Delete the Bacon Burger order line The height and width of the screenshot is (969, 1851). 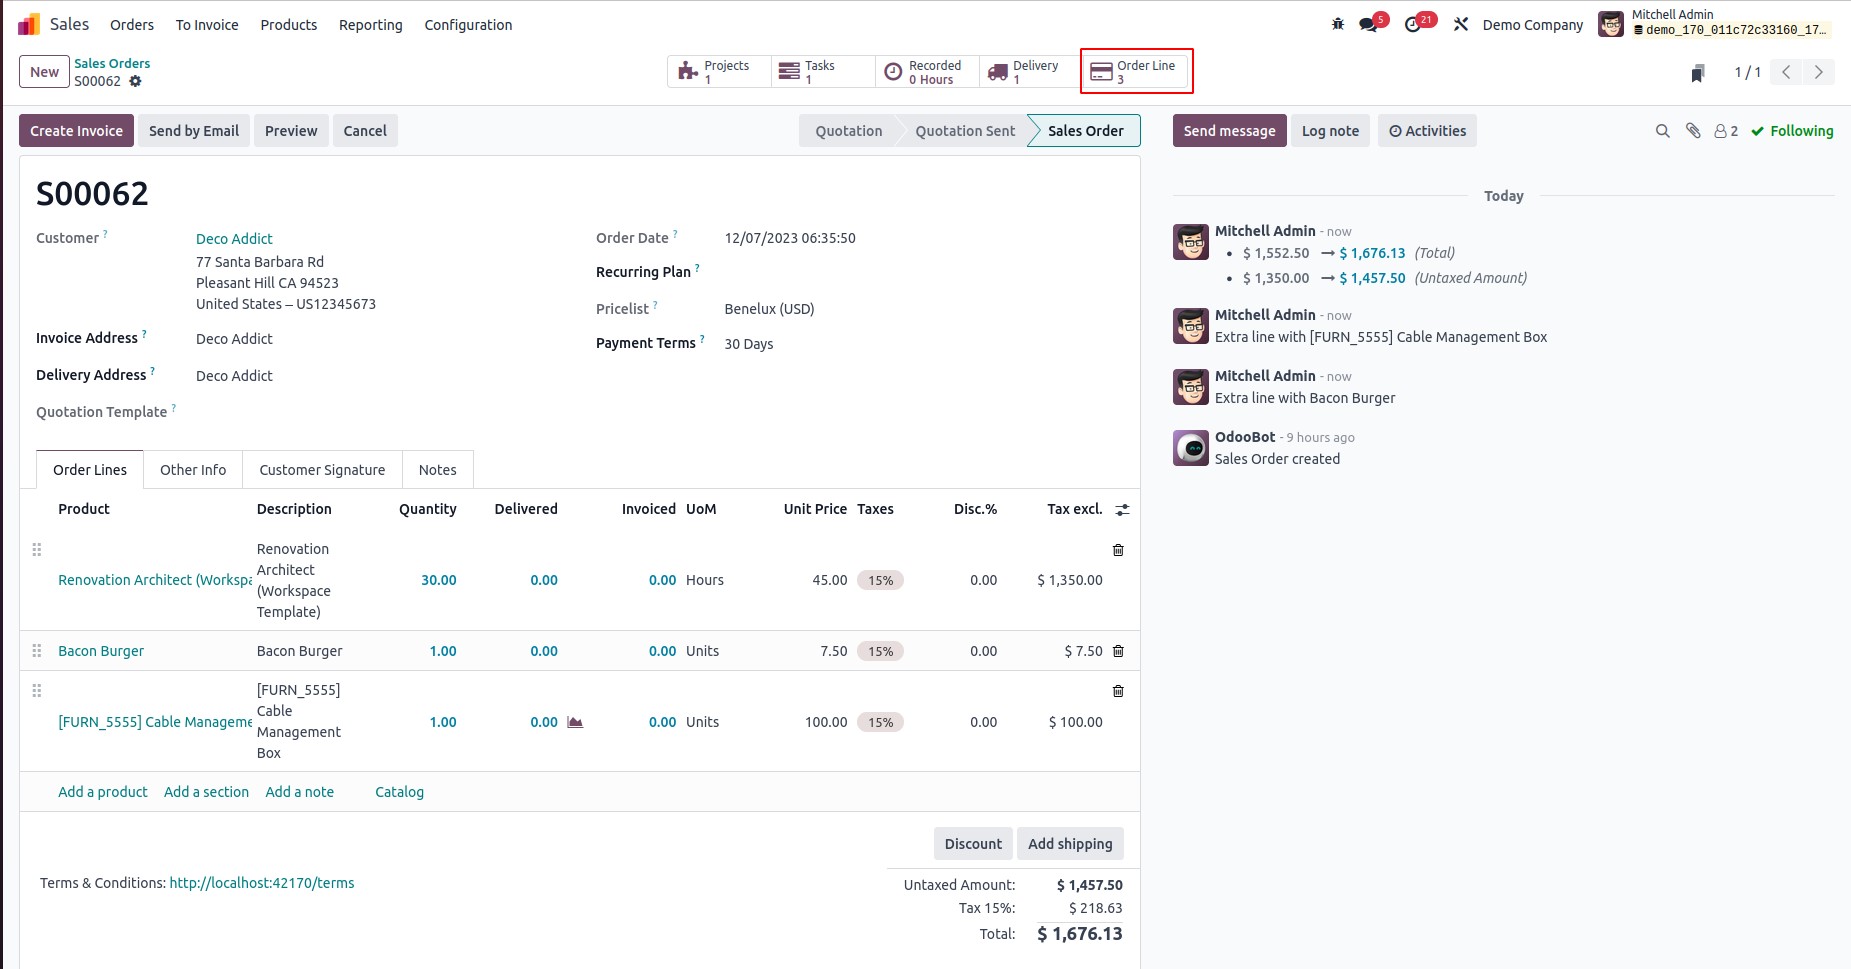pyautogui.click(x=1118, y=651)
